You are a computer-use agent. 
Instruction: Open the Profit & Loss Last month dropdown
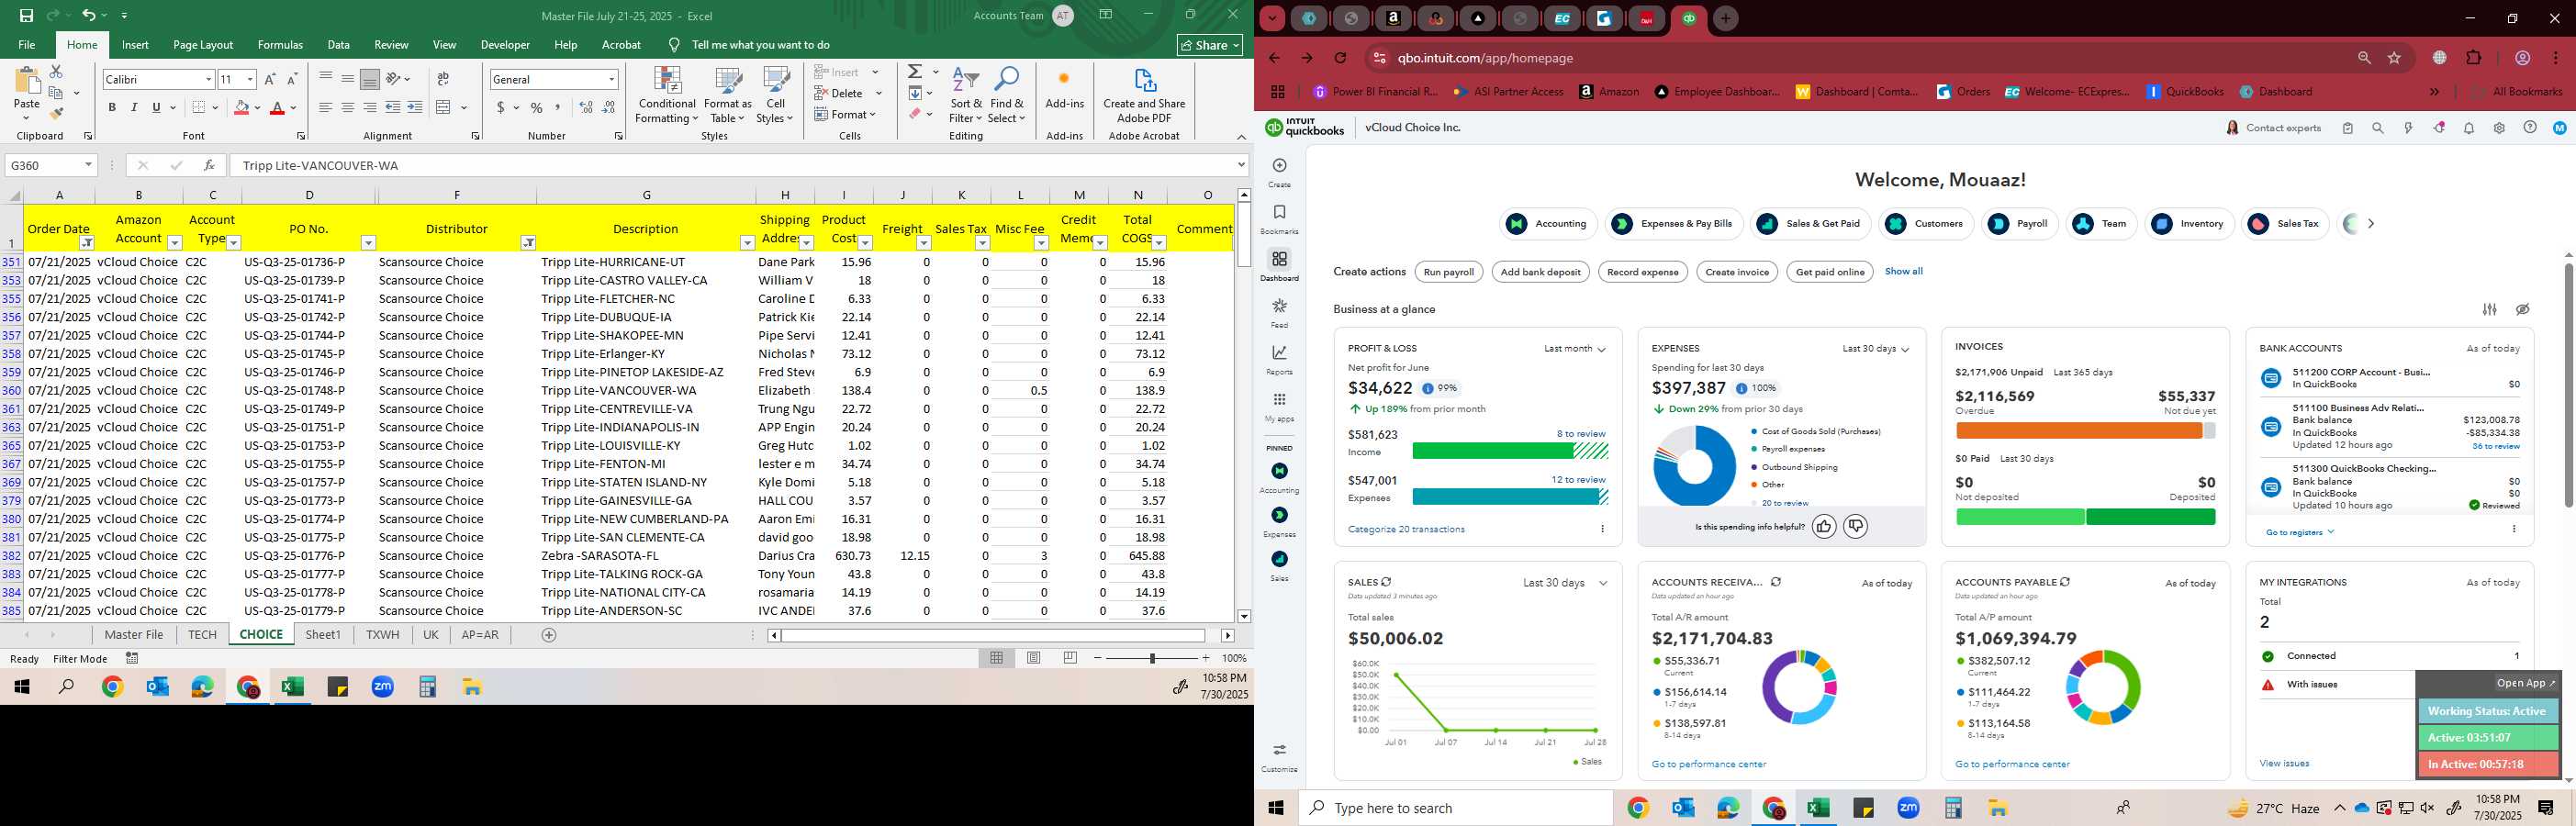[1574, 349]
